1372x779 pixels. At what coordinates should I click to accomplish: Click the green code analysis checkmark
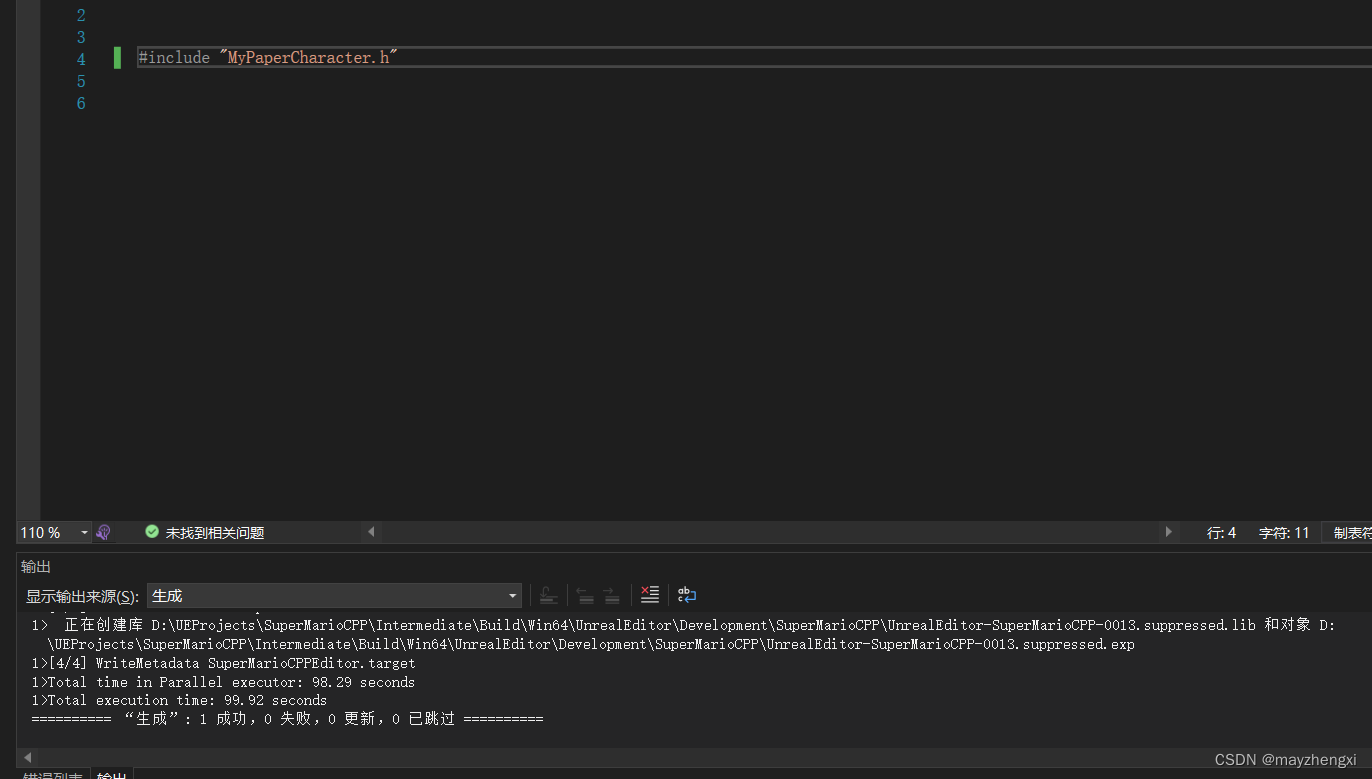pyautogui.click(x=152, y=531)
